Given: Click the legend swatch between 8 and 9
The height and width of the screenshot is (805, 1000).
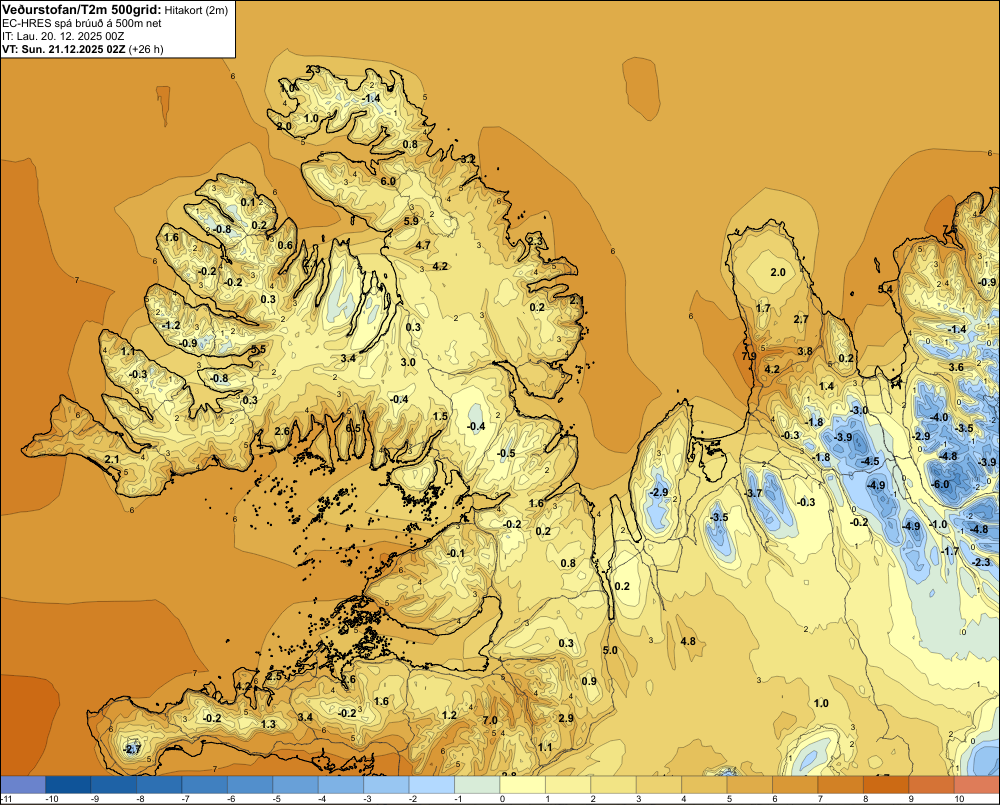Looking at the screenshot, I should click(886, 784).
